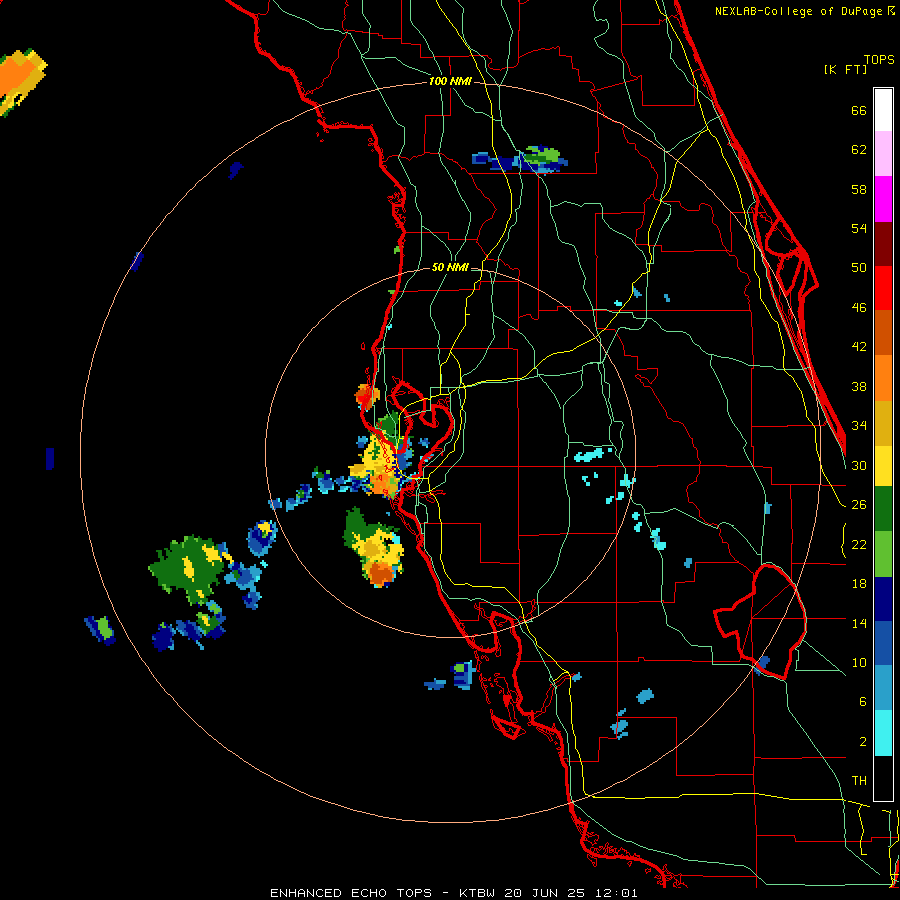This screenshot has width=900, height=900.
Task: Pick the light pink legend swatch
Action: 883,153
